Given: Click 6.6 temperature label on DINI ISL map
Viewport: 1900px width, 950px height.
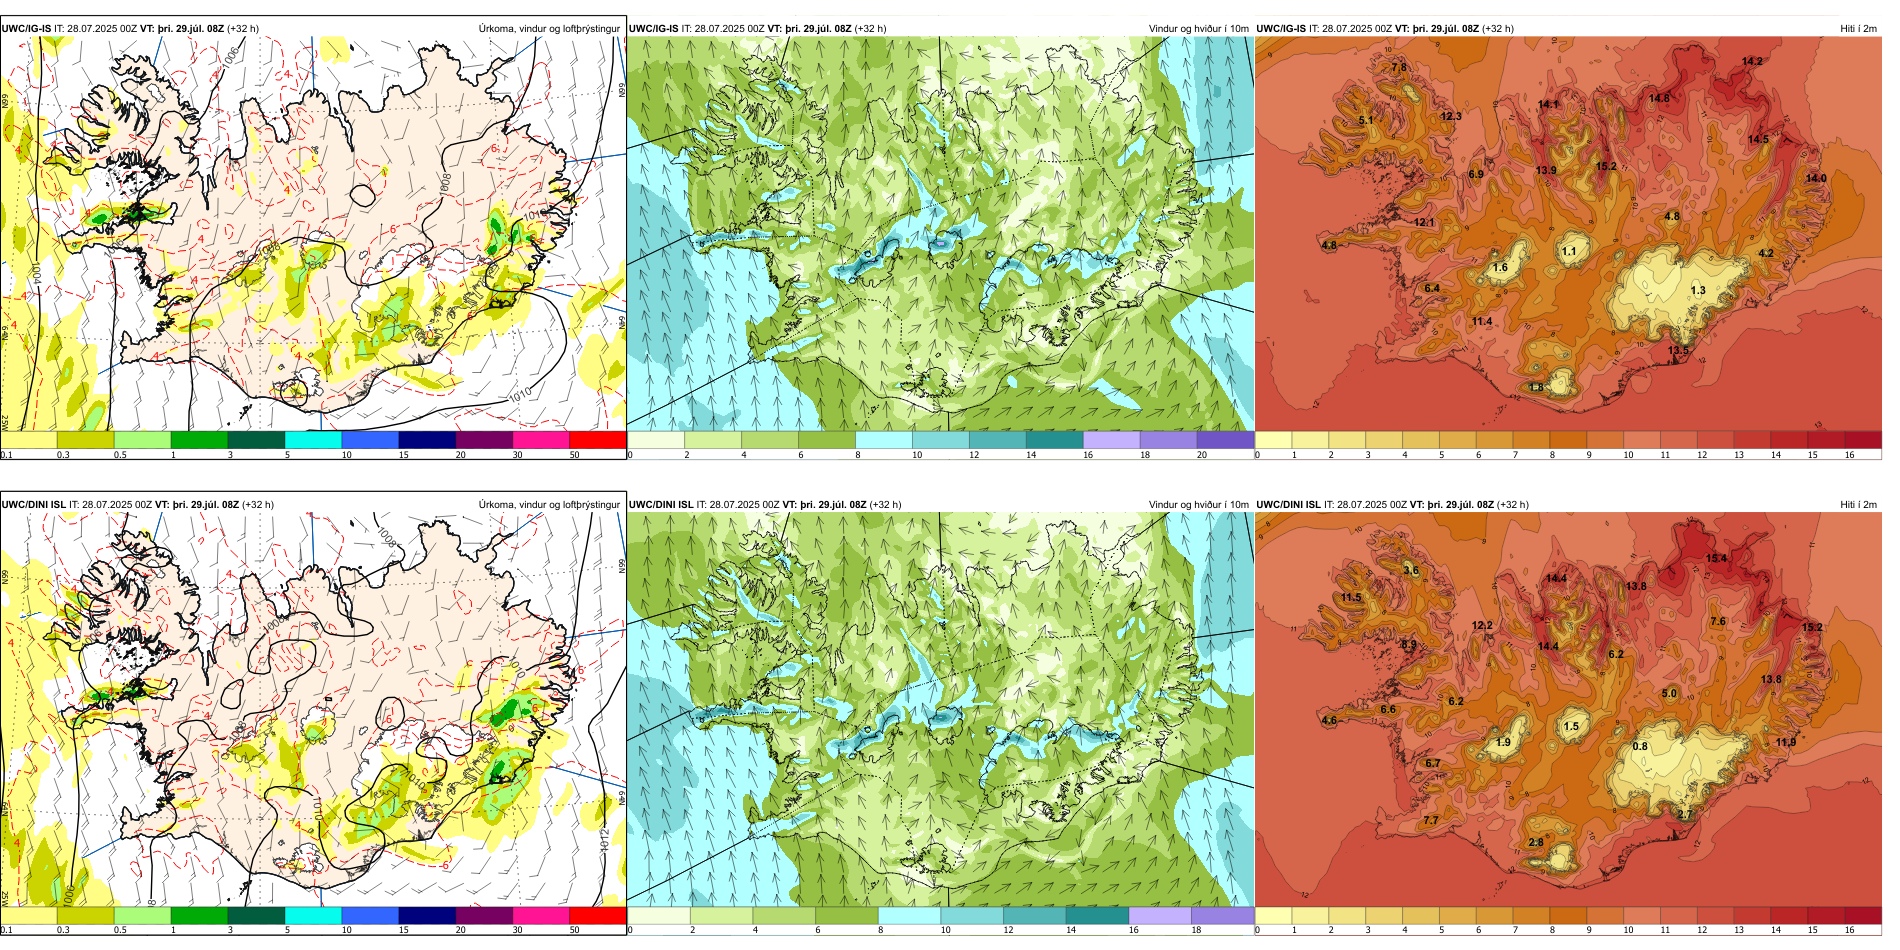Looking at the screenshot, I should pyautogui.click(x=1388, y=709).
